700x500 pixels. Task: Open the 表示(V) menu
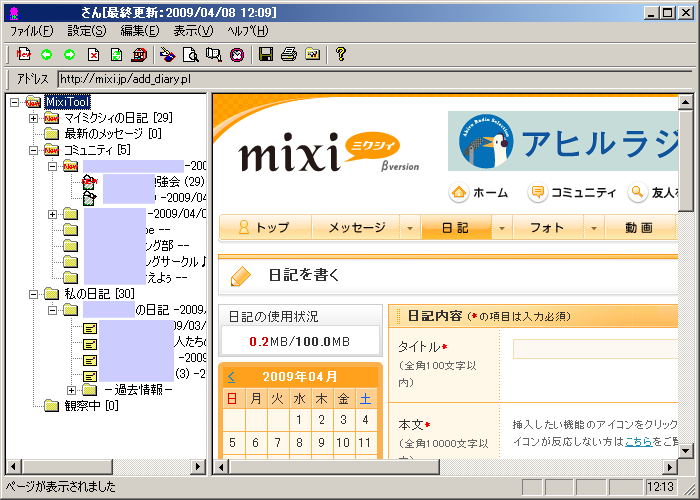pos(193,31)
